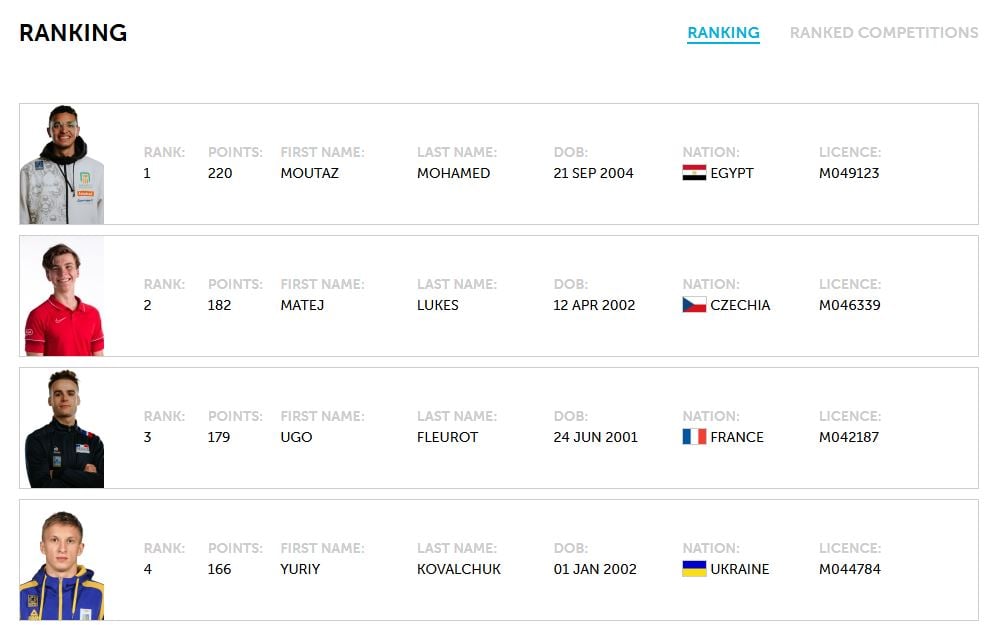Click the EGYPT nation label
Image resolution: width=1005 pixels, height=625 pixels.
coord(732,173)
